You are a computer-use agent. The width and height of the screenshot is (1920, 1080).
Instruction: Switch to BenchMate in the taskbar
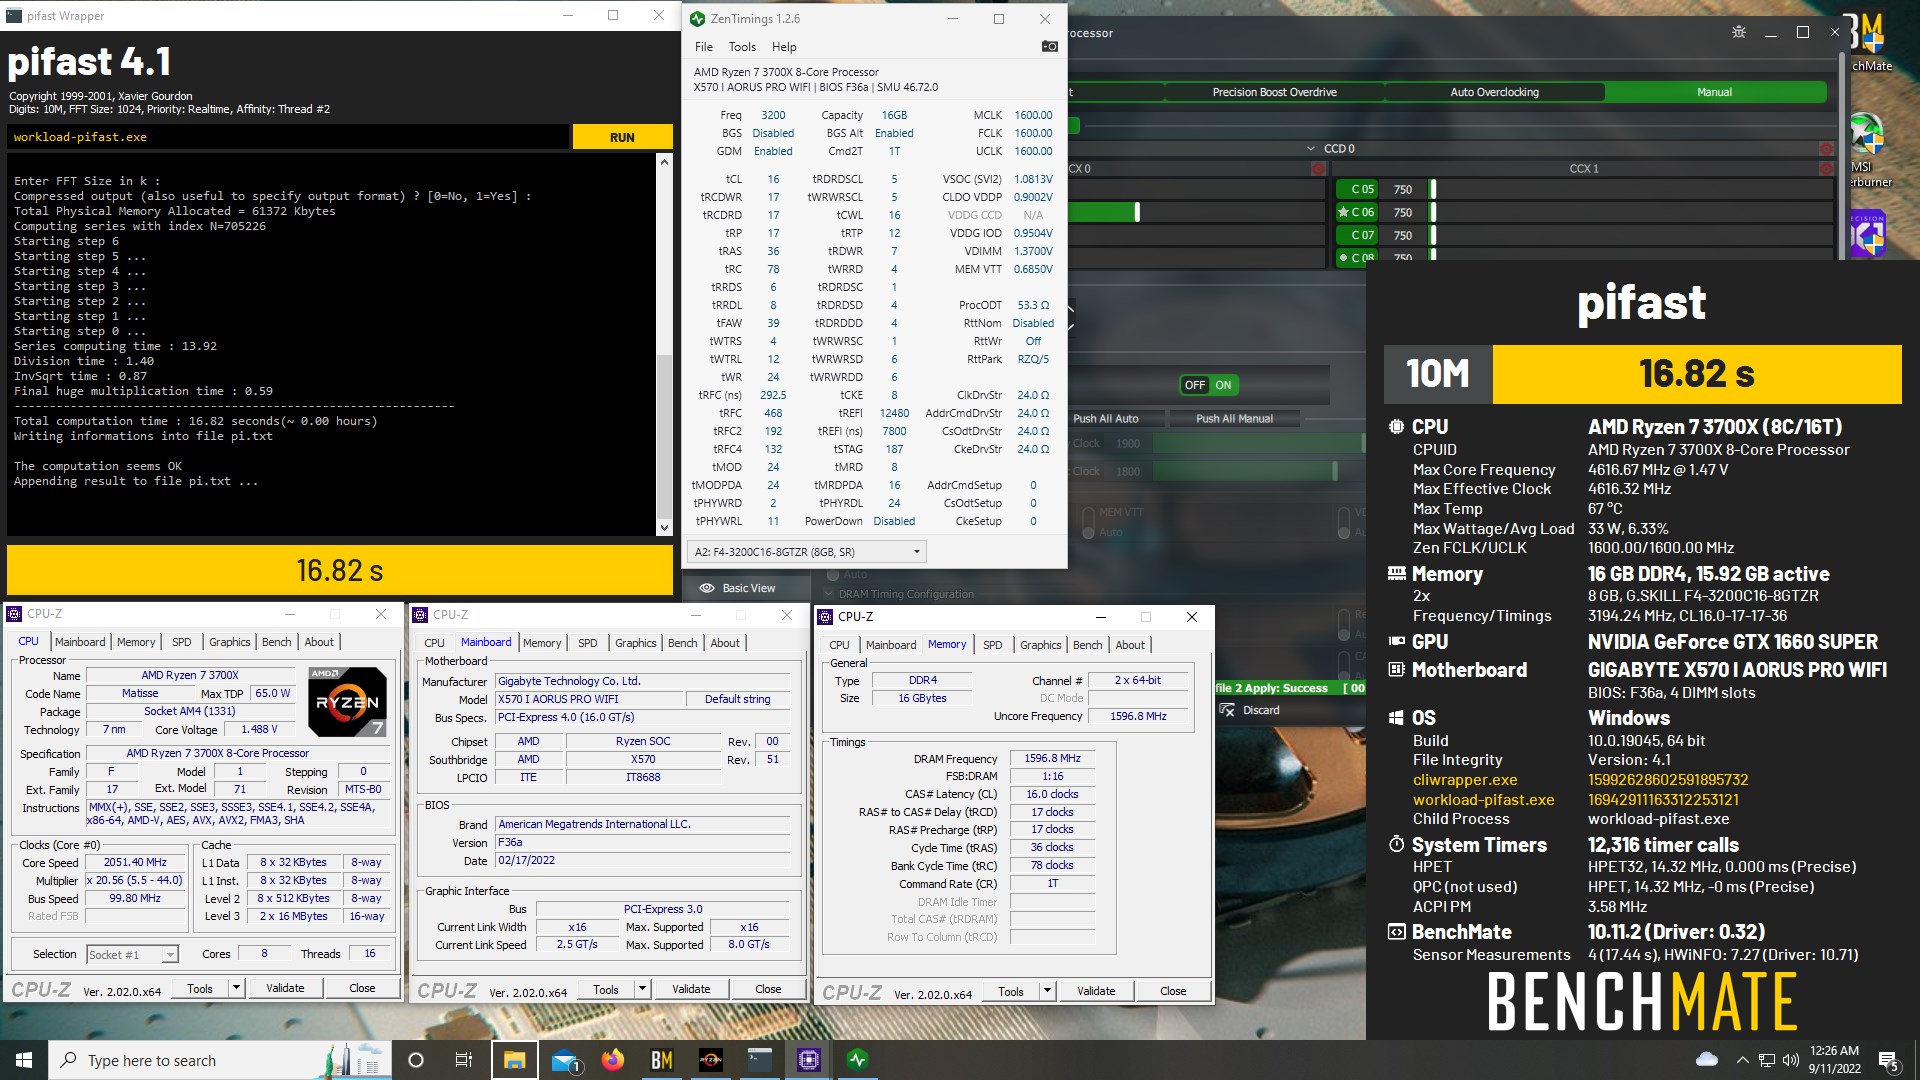click(x=662, y=1060)
